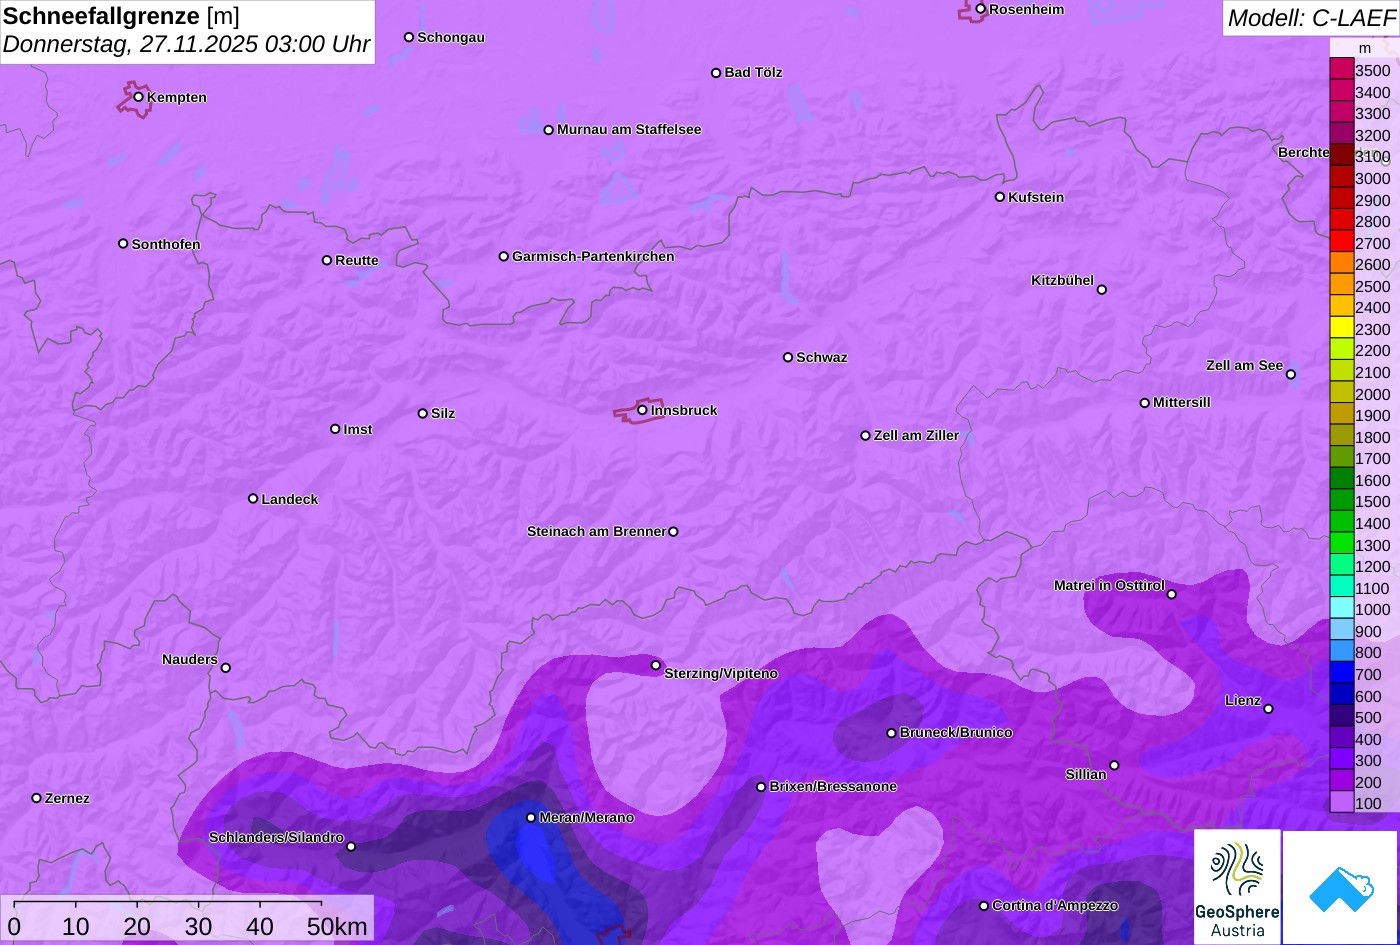Click the cyan 1000 m legend swatch

1341,608
